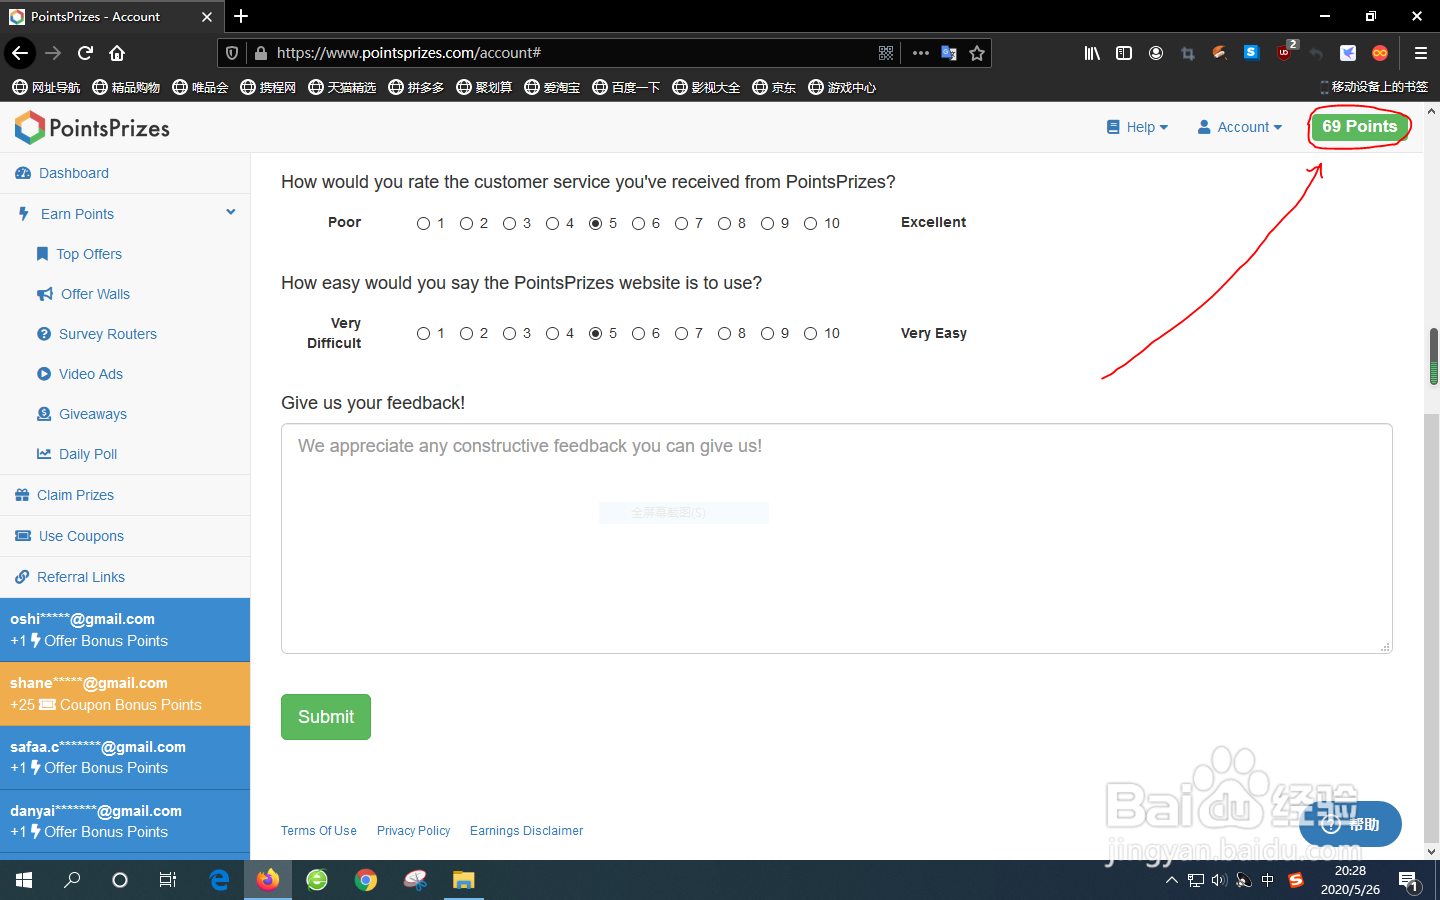Open the Firefox hamburger menu
The height and width of the screenshot is (900, 1440).
[x=1420, y=53]
